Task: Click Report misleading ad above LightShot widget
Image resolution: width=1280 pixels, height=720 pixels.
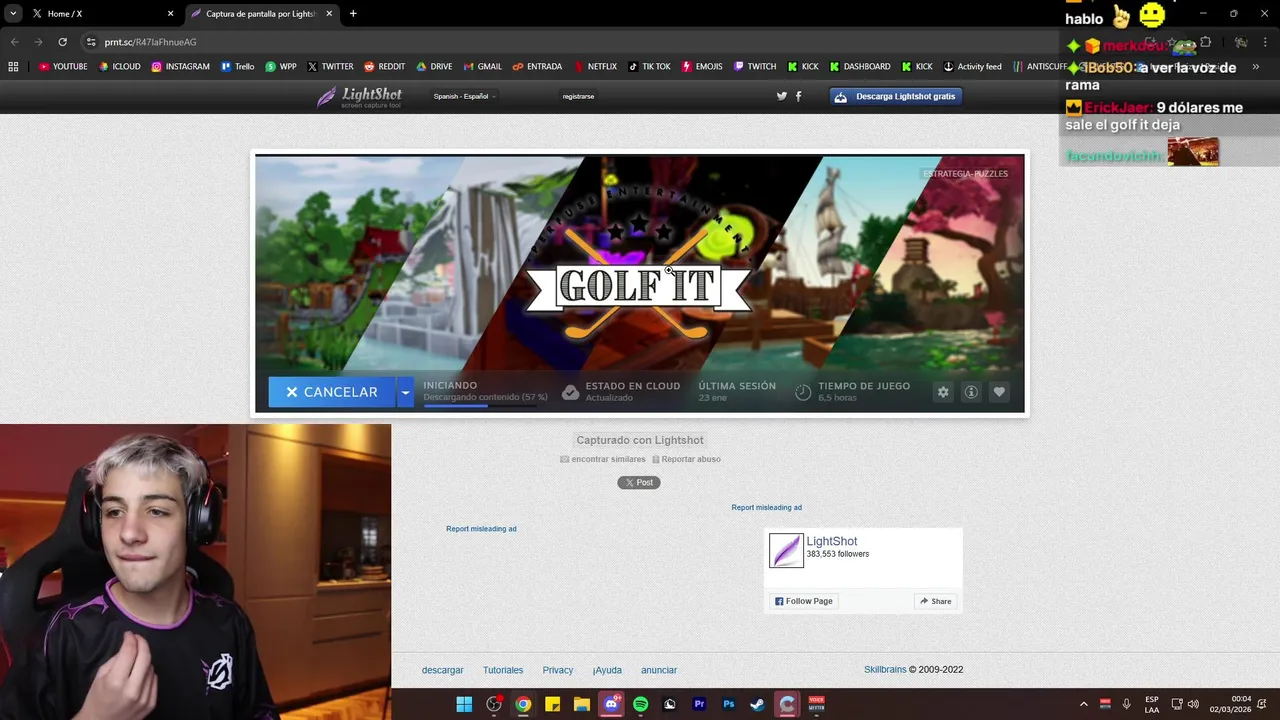Action: point(766,508)
